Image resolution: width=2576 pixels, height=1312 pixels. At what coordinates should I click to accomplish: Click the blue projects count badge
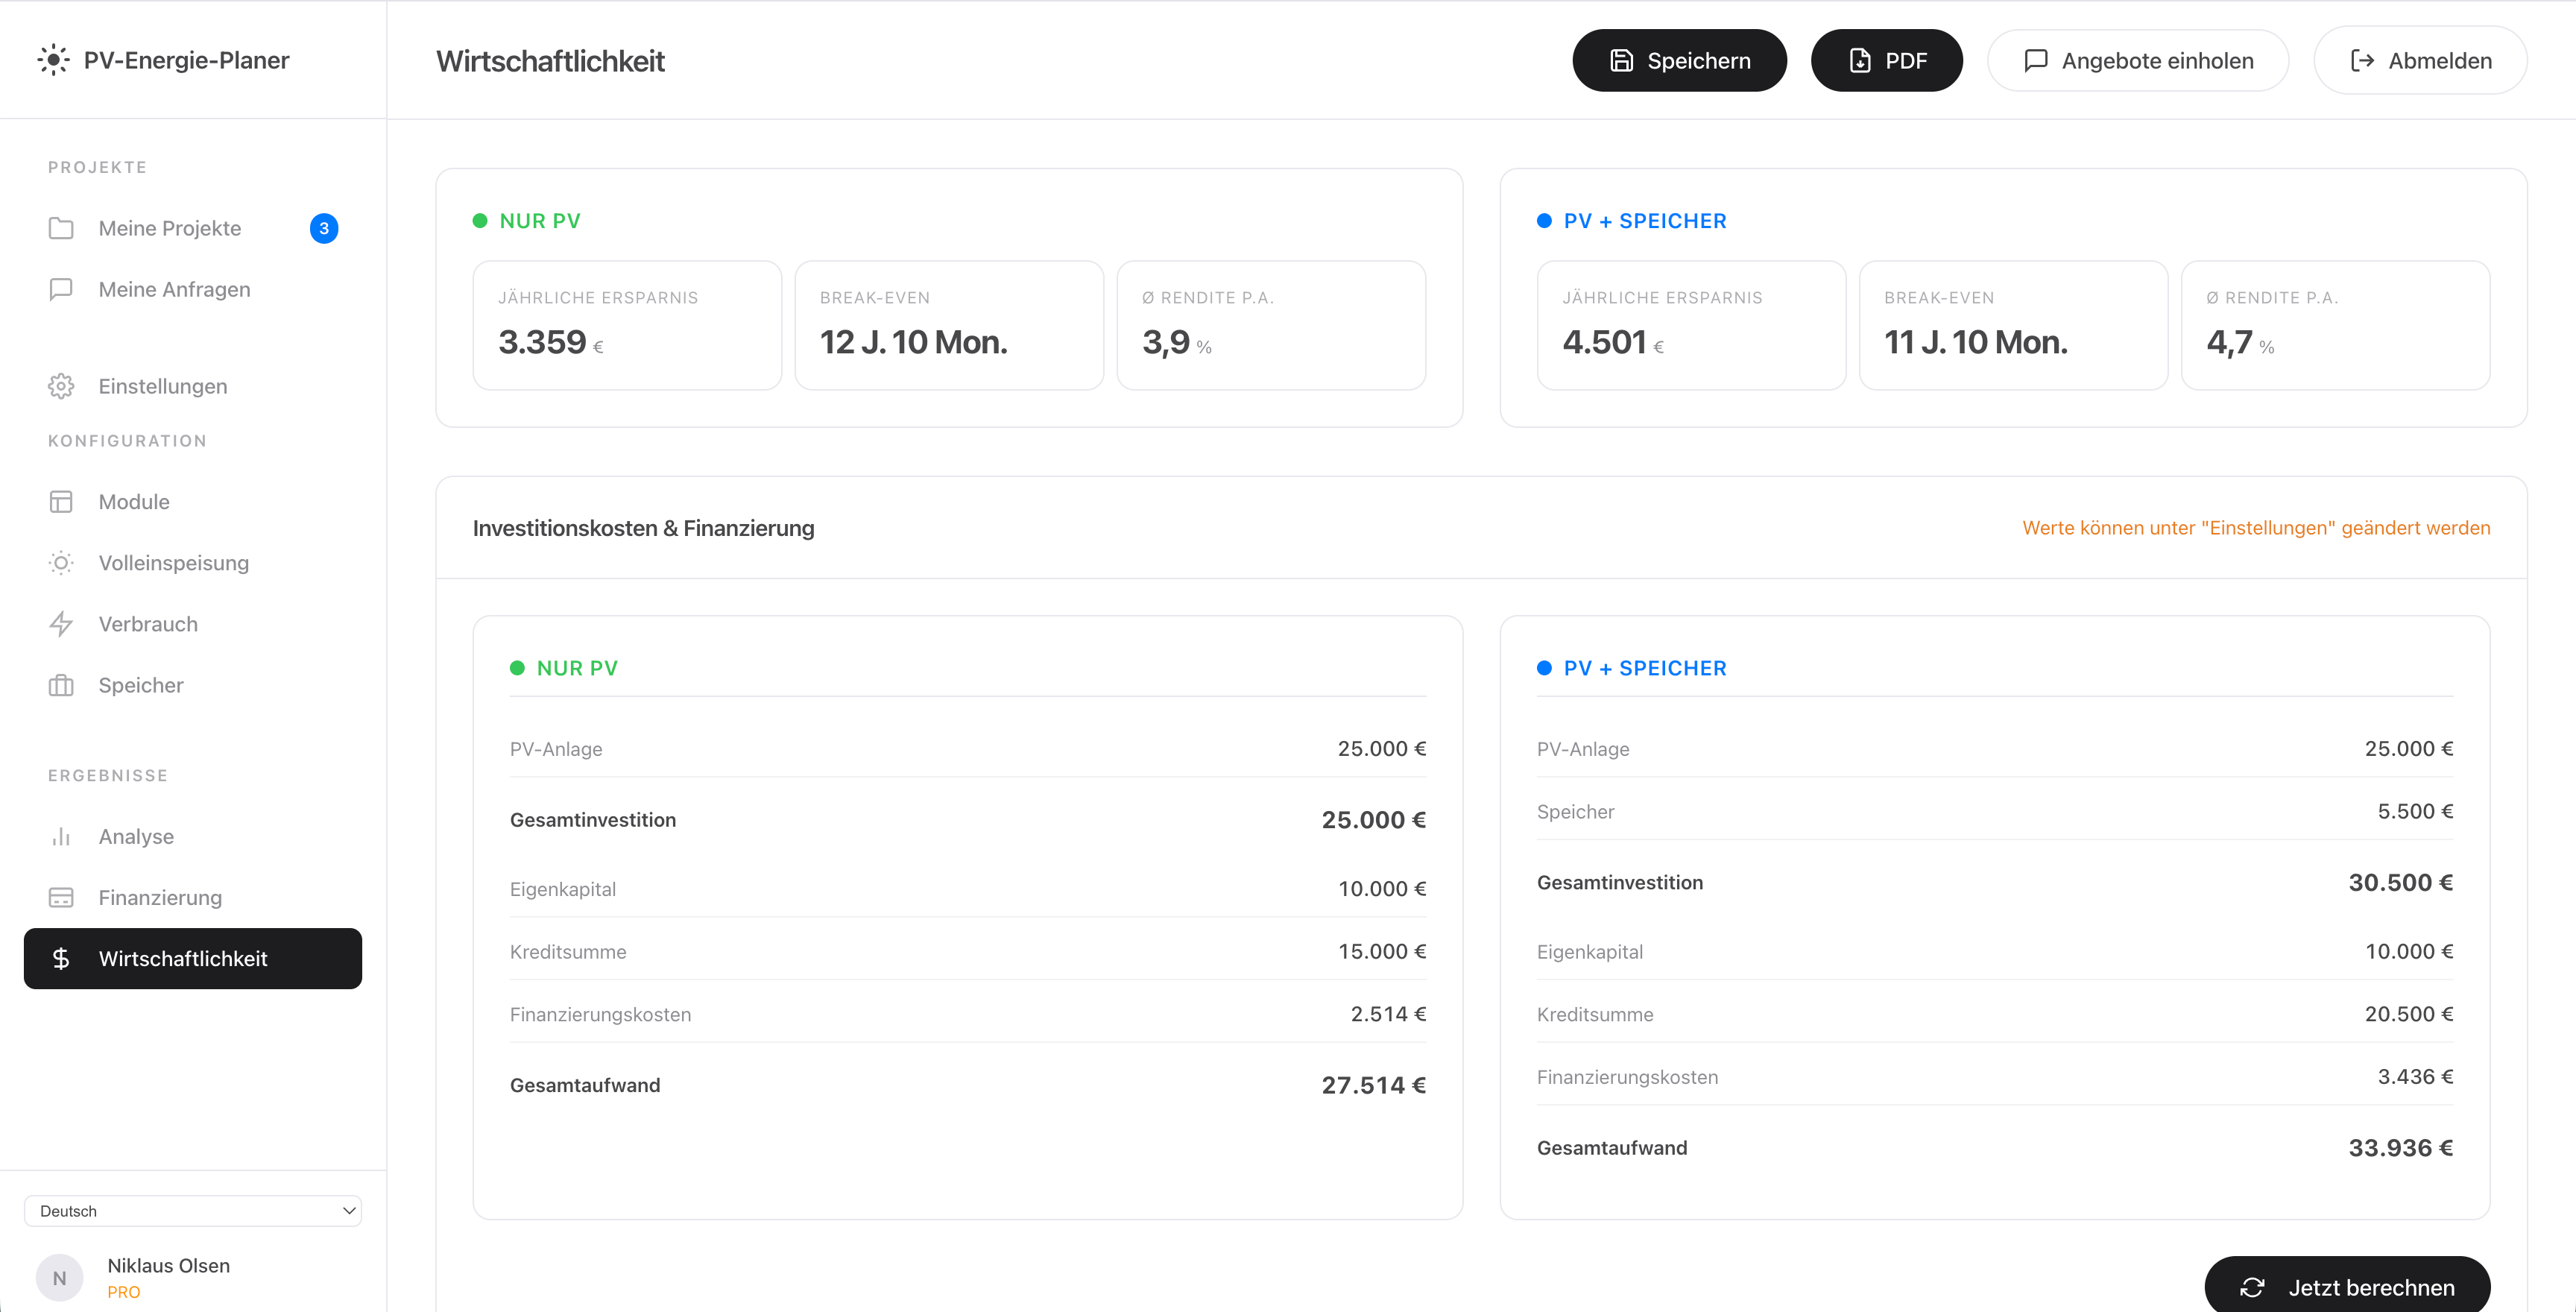[324, 228]
